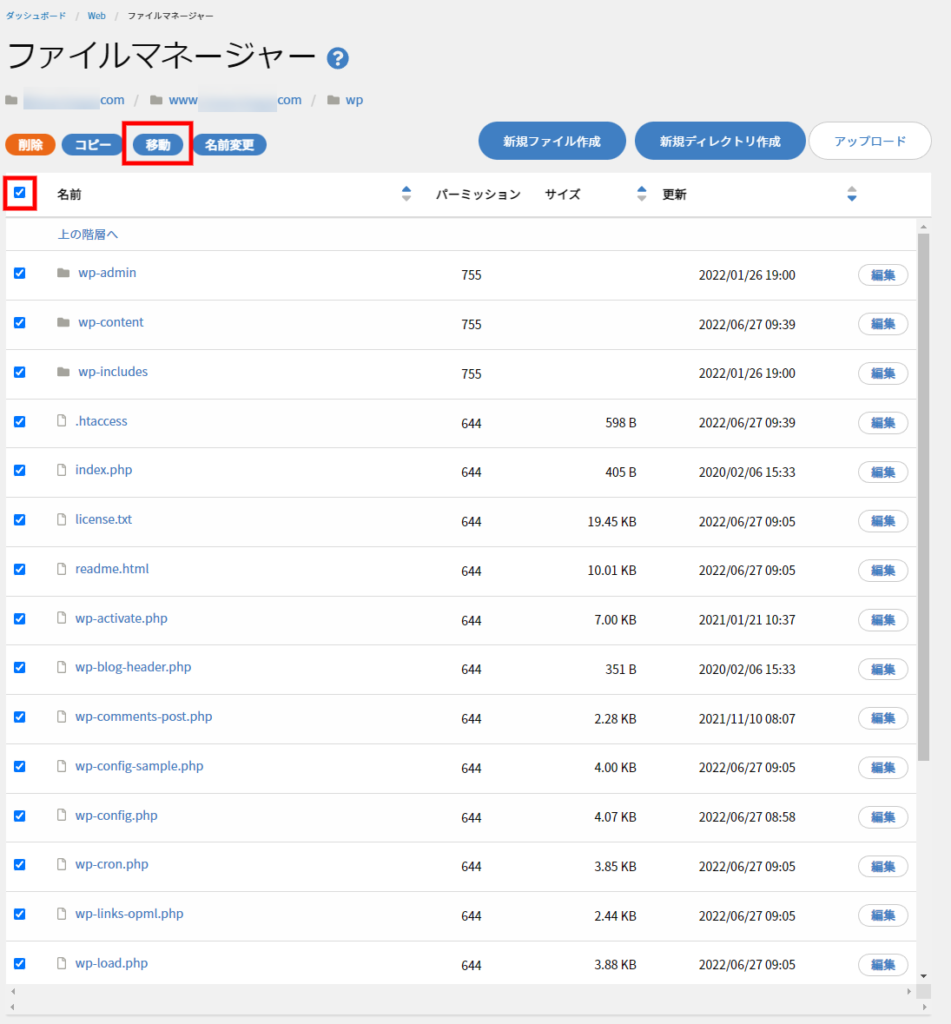Click the wp-cron.php file icon

61,865
